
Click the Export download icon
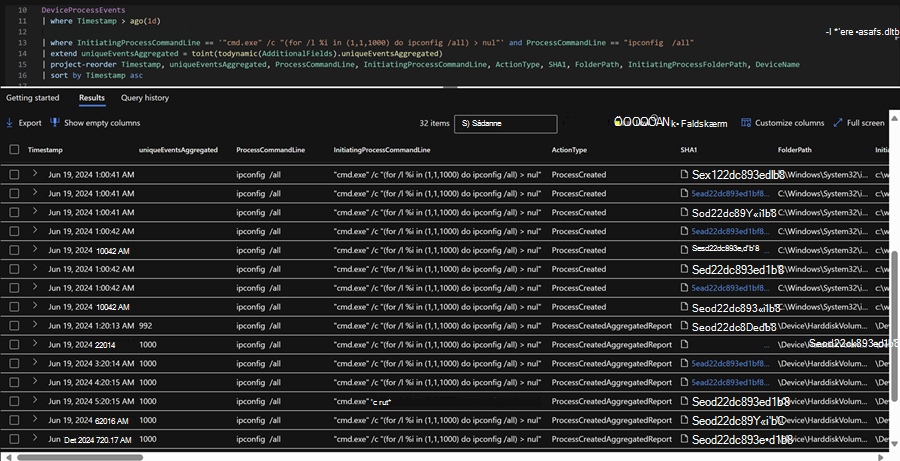click(10, 123)
